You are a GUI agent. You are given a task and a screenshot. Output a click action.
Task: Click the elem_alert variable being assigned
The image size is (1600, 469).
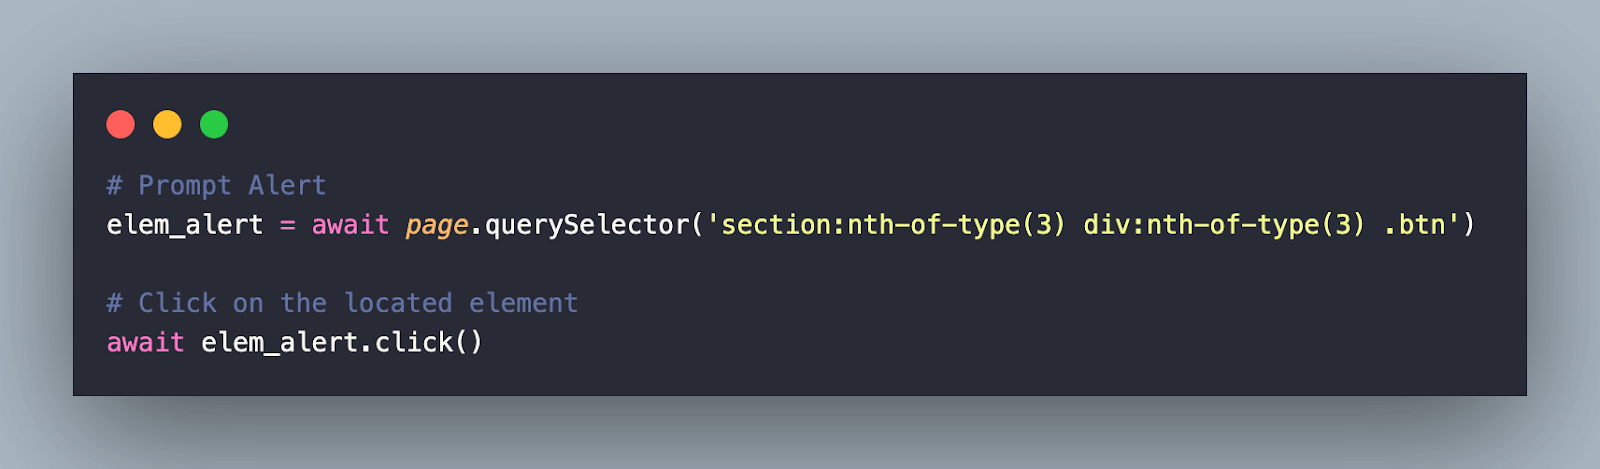(x=185, y=225)
